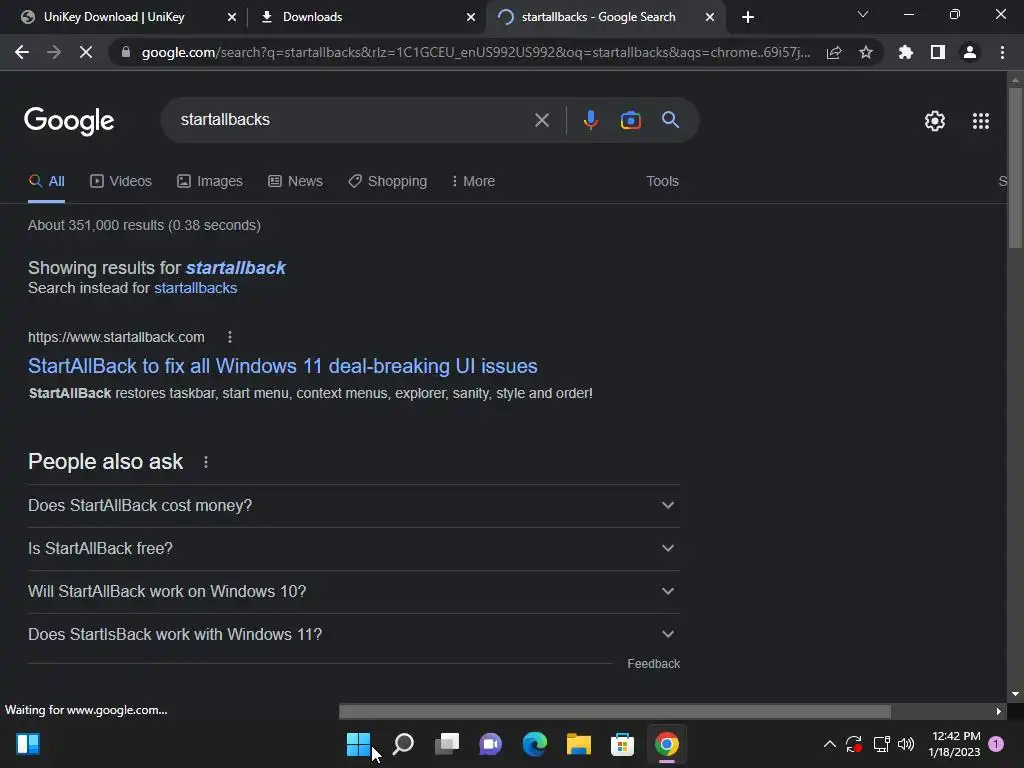This screenshot has height=768, width=1024.
Task: Open notification badge in system tray
Action: pos(996,744)
